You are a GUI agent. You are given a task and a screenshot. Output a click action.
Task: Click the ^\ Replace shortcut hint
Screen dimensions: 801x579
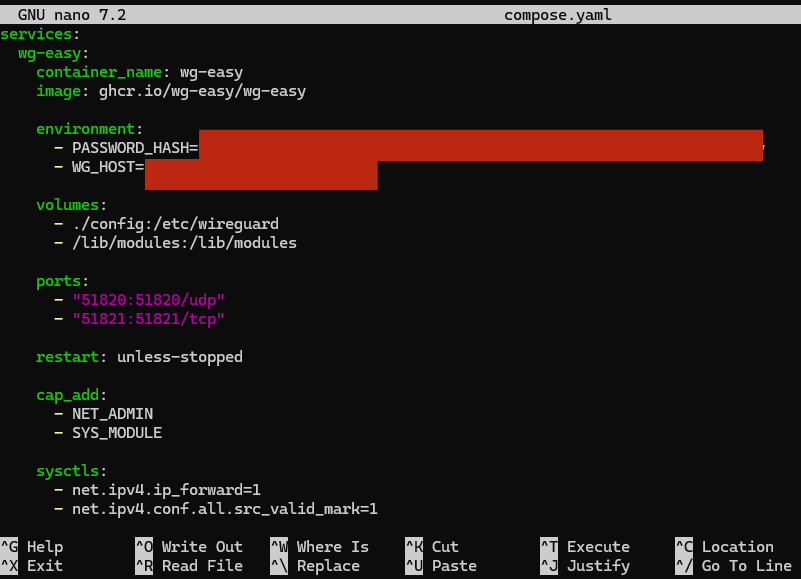coord(315,566)
